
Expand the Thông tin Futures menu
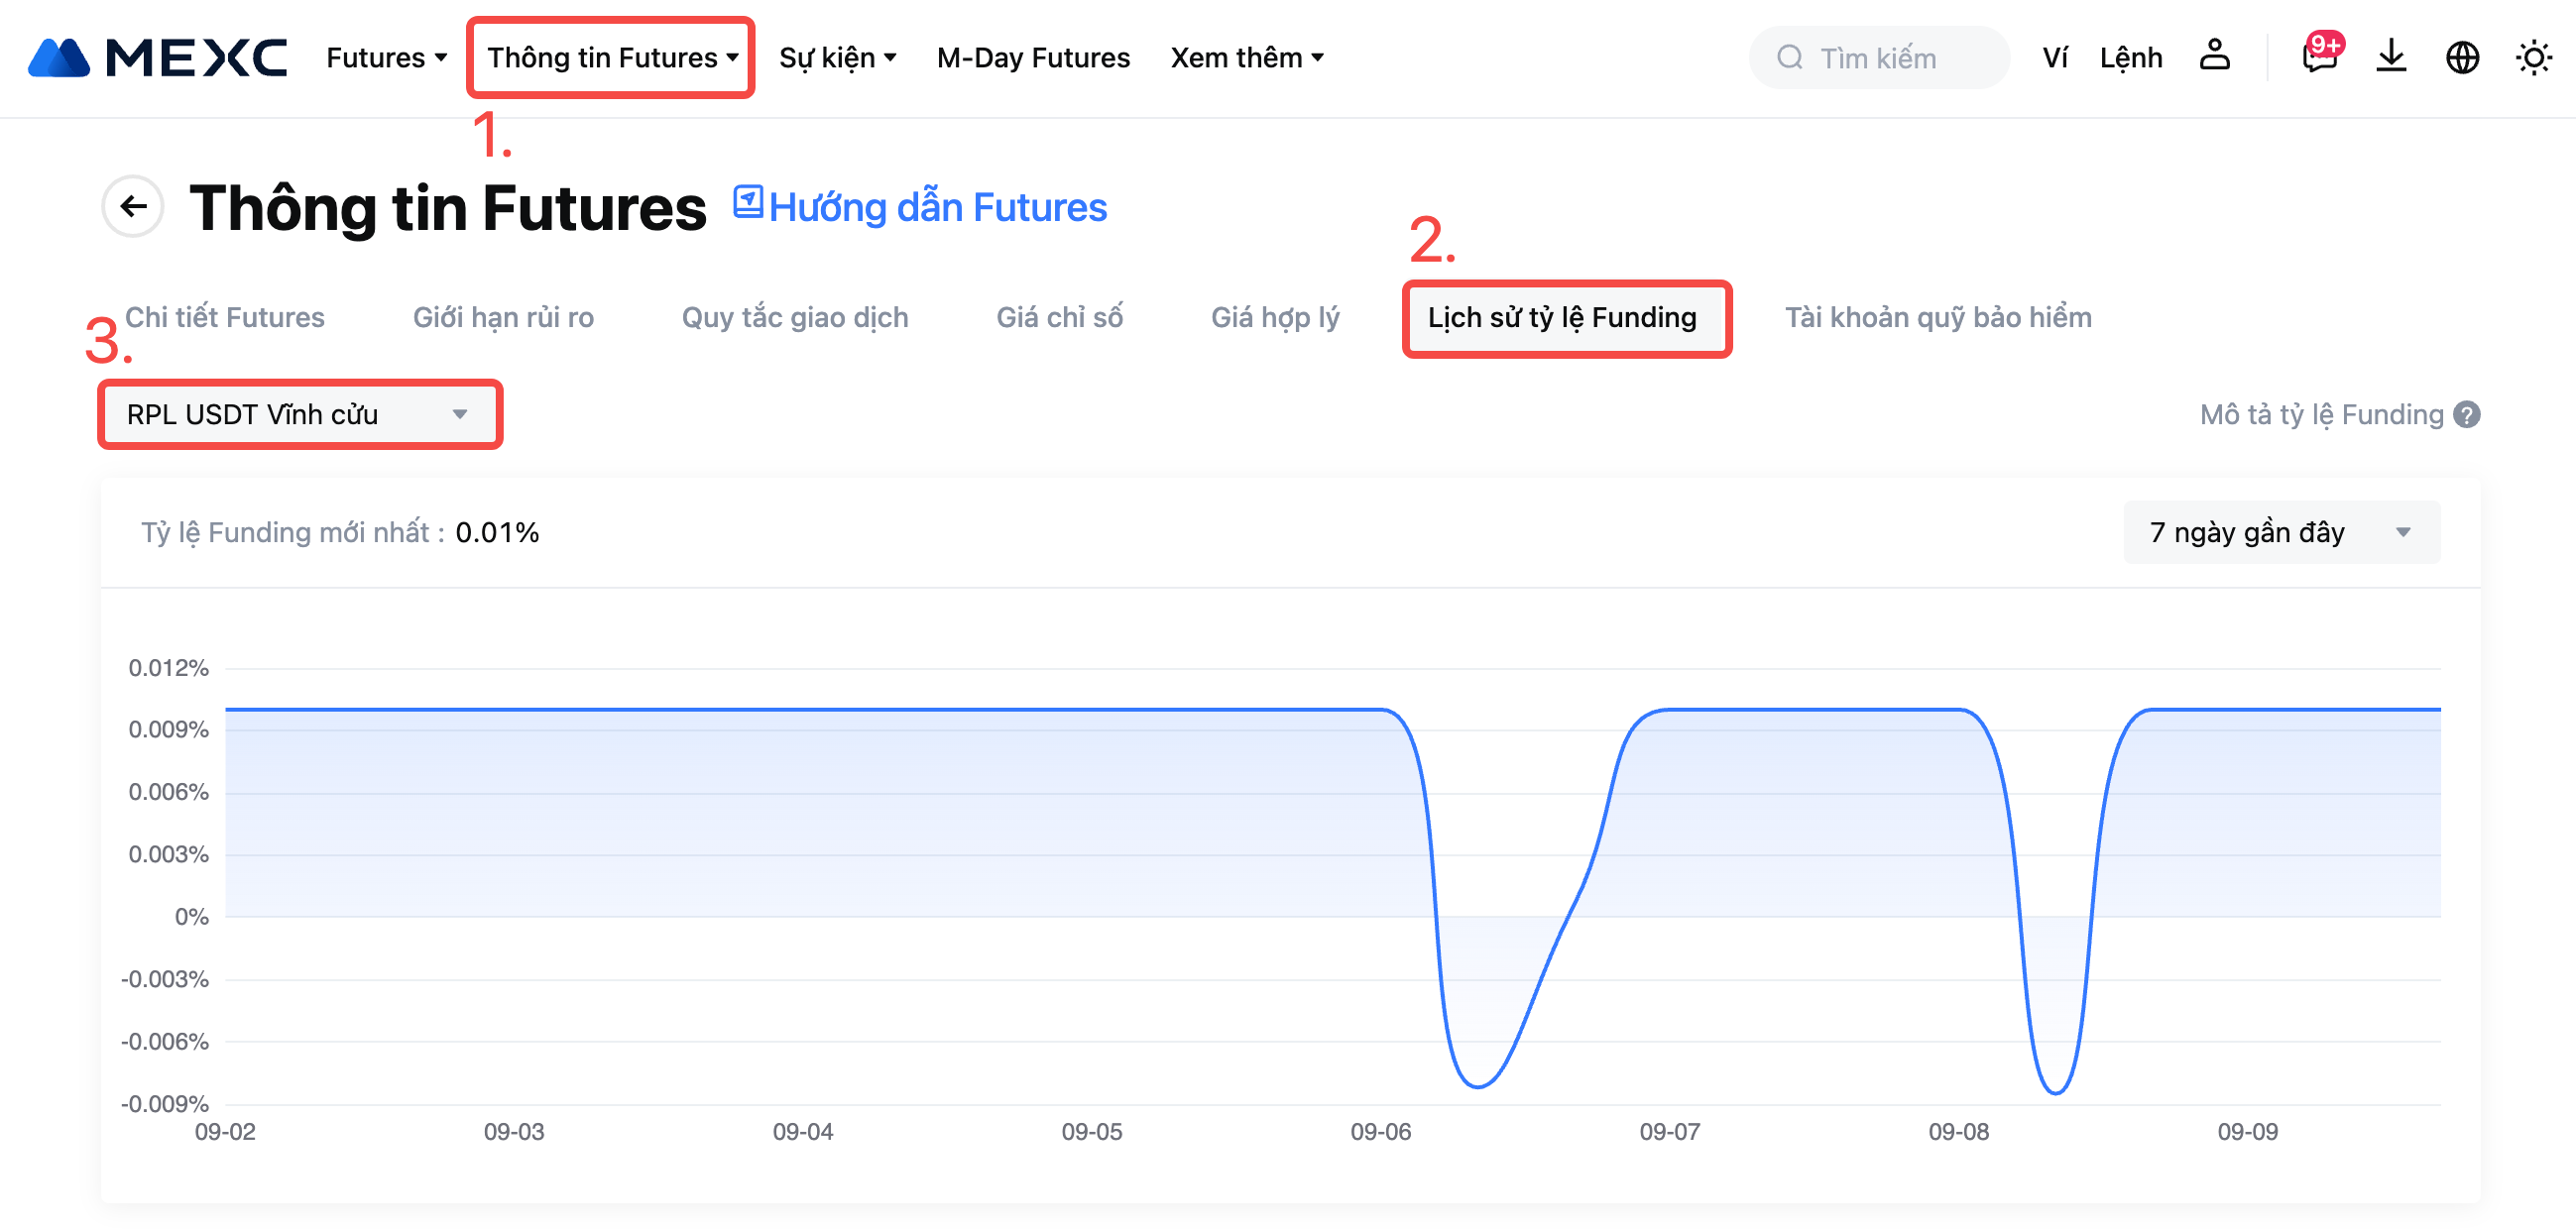click(611, 58)
